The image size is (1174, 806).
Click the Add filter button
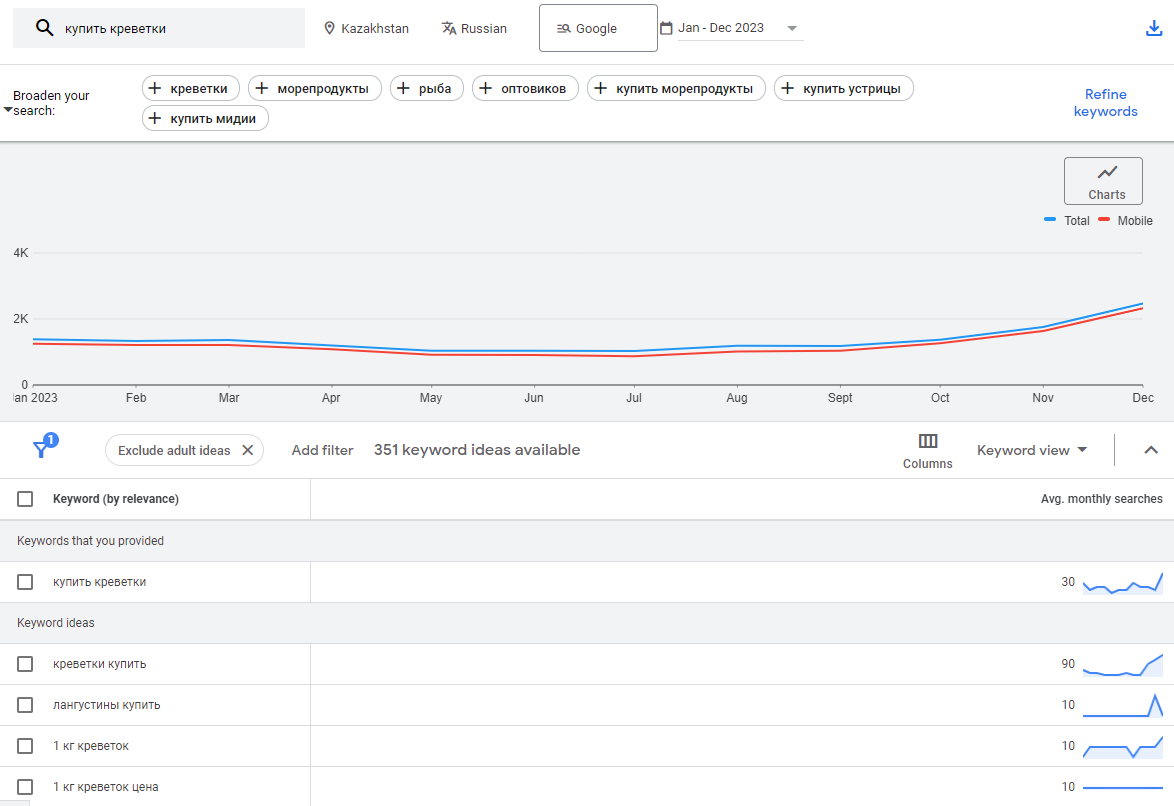[322, 450]
